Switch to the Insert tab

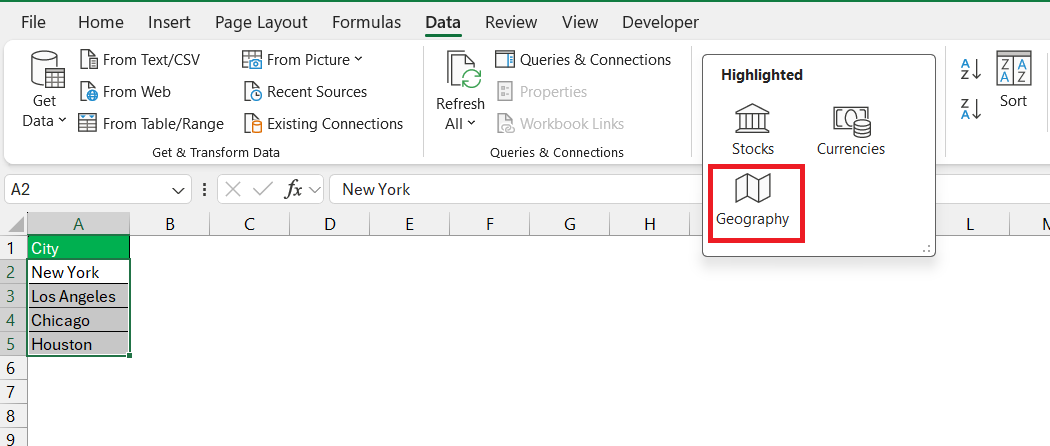coord(169,22)
